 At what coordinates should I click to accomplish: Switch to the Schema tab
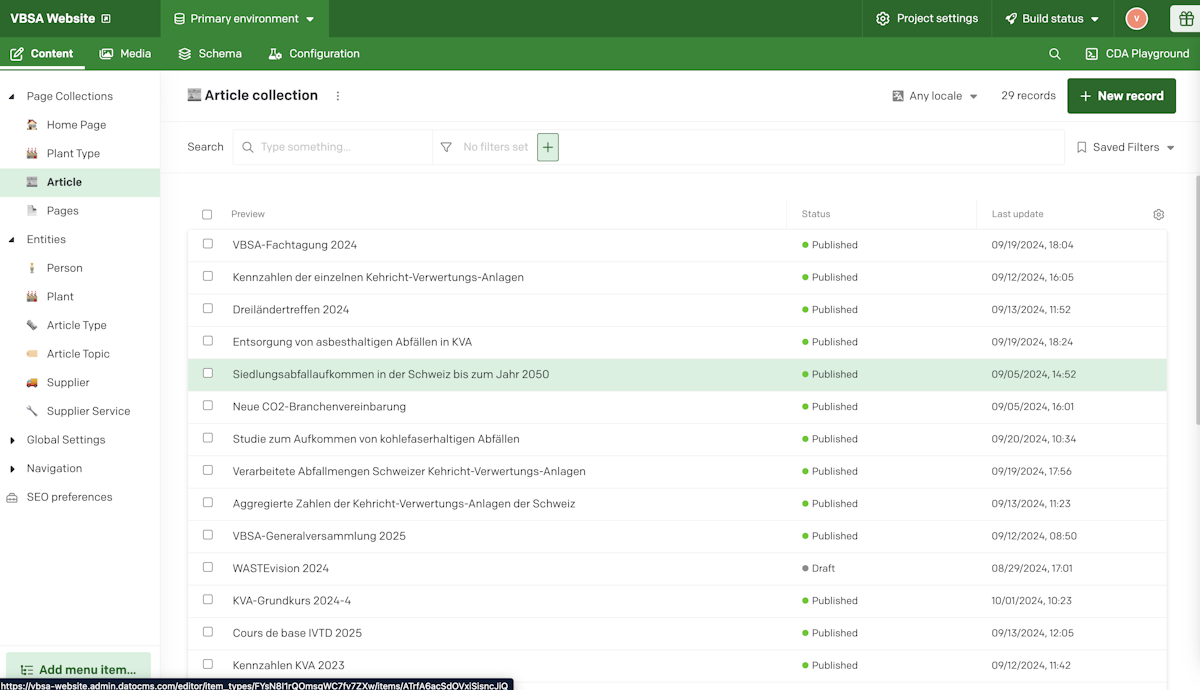point(210,54)
